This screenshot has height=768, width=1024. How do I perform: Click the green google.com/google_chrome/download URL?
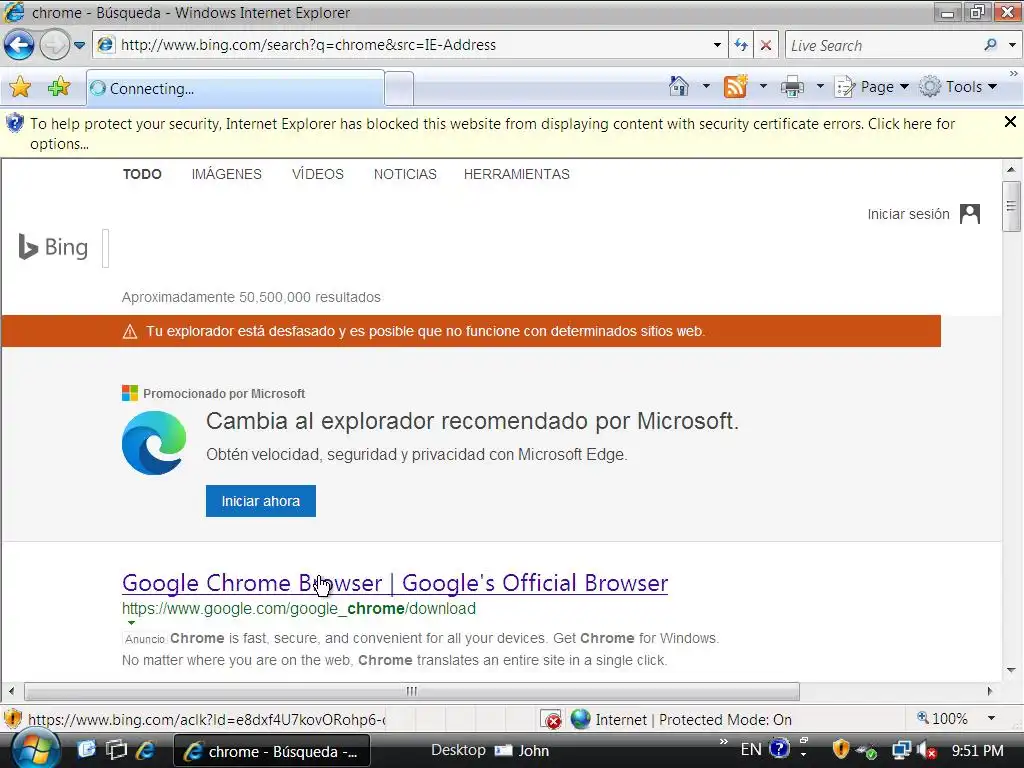(298, 609)
